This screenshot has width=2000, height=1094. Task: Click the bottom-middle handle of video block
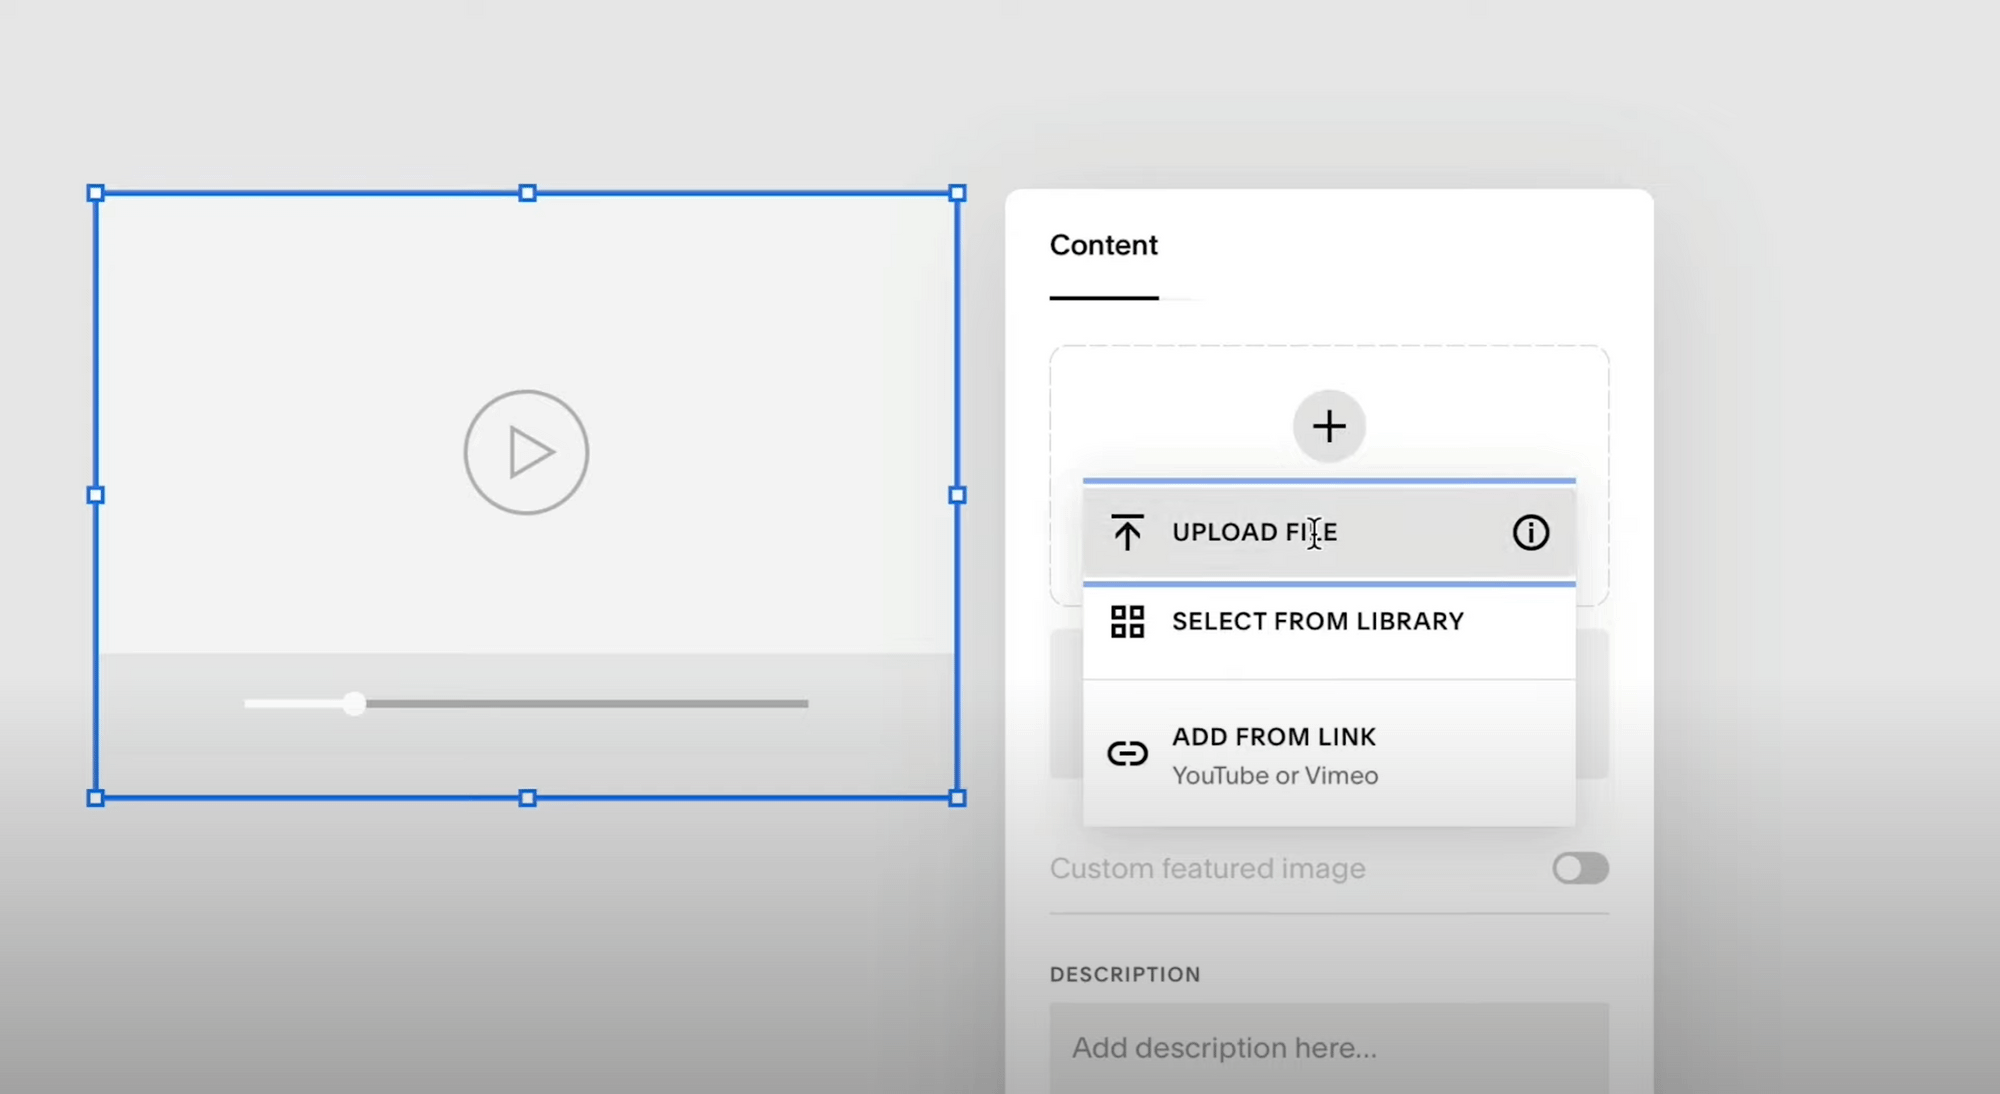pos(527,798)
